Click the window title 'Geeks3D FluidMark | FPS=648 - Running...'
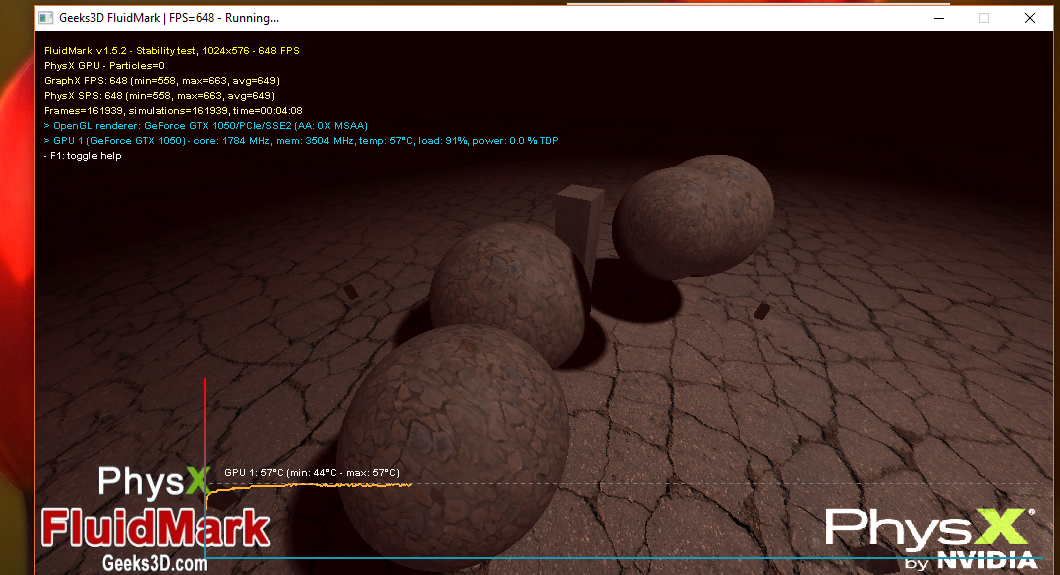This screenshot has width=1060, height=575. tap(169, 18)
